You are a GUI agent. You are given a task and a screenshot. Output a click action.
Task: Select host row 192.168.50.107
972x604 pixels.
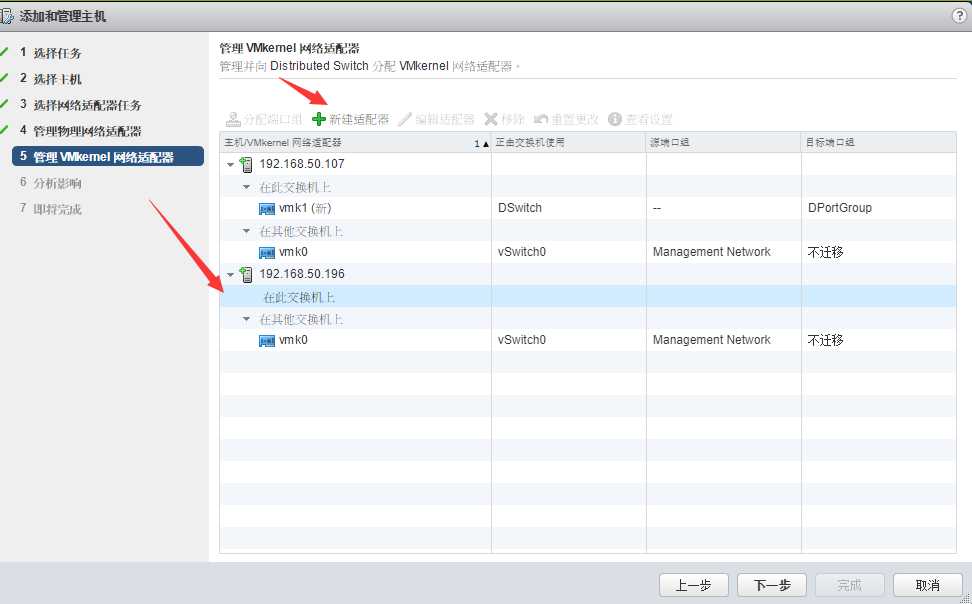click(x=588, y=164)
